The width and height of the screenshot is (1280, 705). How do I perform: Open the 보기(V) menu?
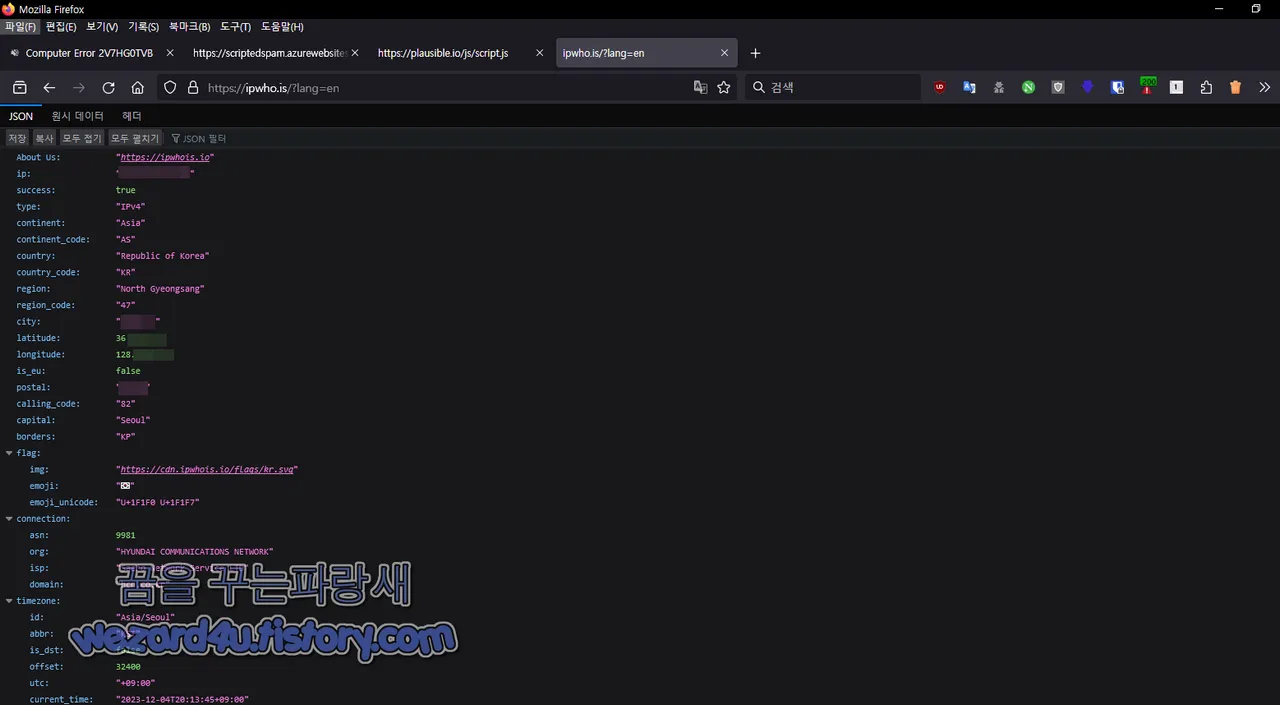pos(102,27)
